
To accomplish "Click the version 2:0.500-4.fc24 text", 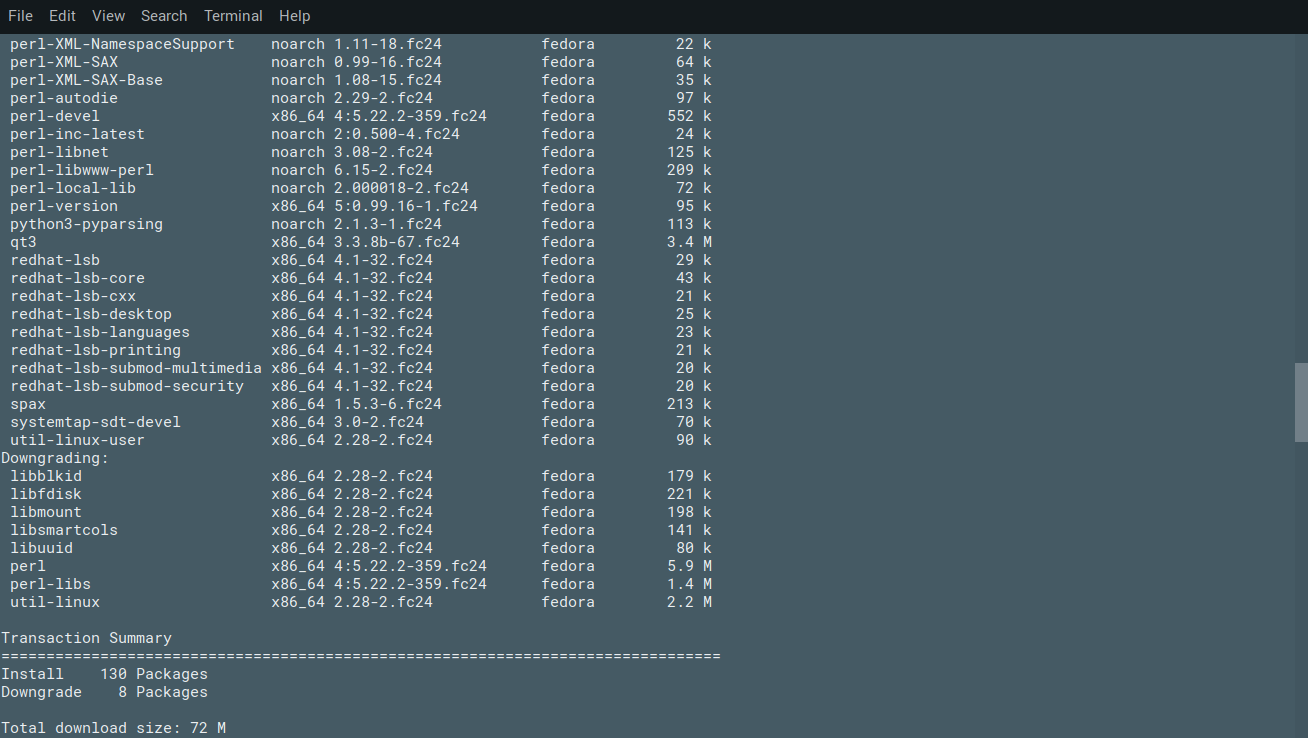I will tap(397, 134).
